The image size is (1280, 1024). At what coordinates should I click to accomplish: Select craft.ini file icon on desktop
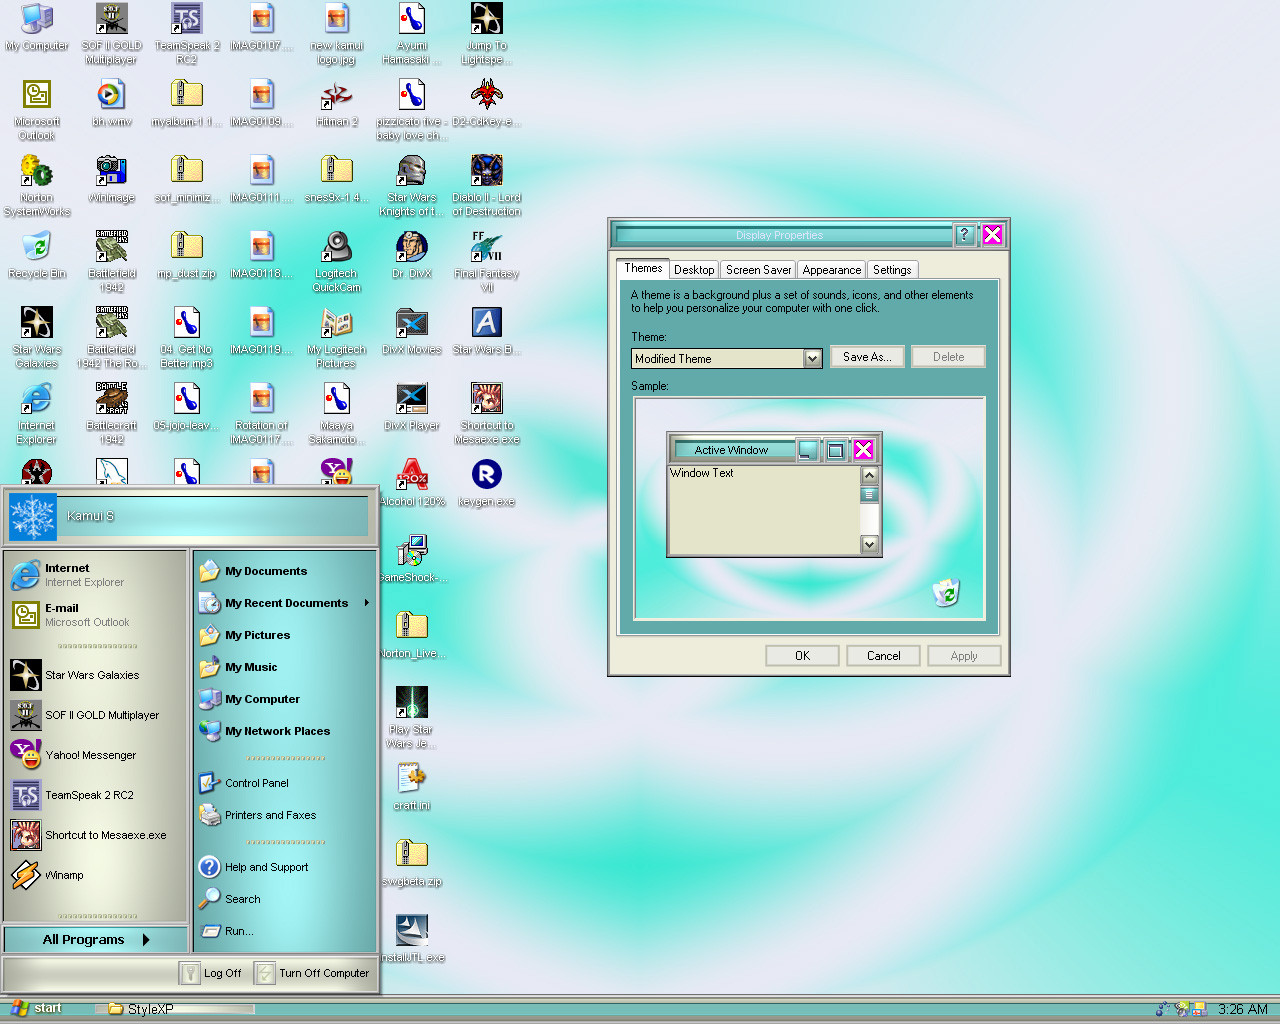click(412, 787)
